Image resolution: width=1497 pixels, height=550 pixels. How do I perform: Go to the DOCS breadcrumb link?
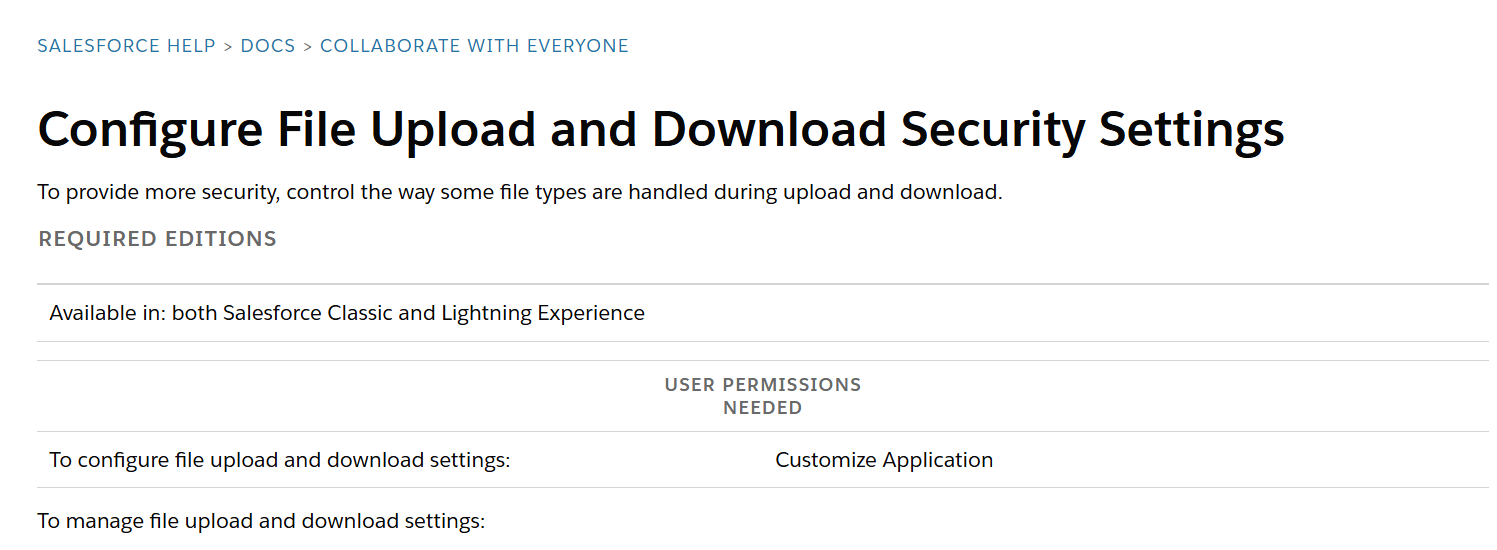pyautogui.click(x=268, y=46)
